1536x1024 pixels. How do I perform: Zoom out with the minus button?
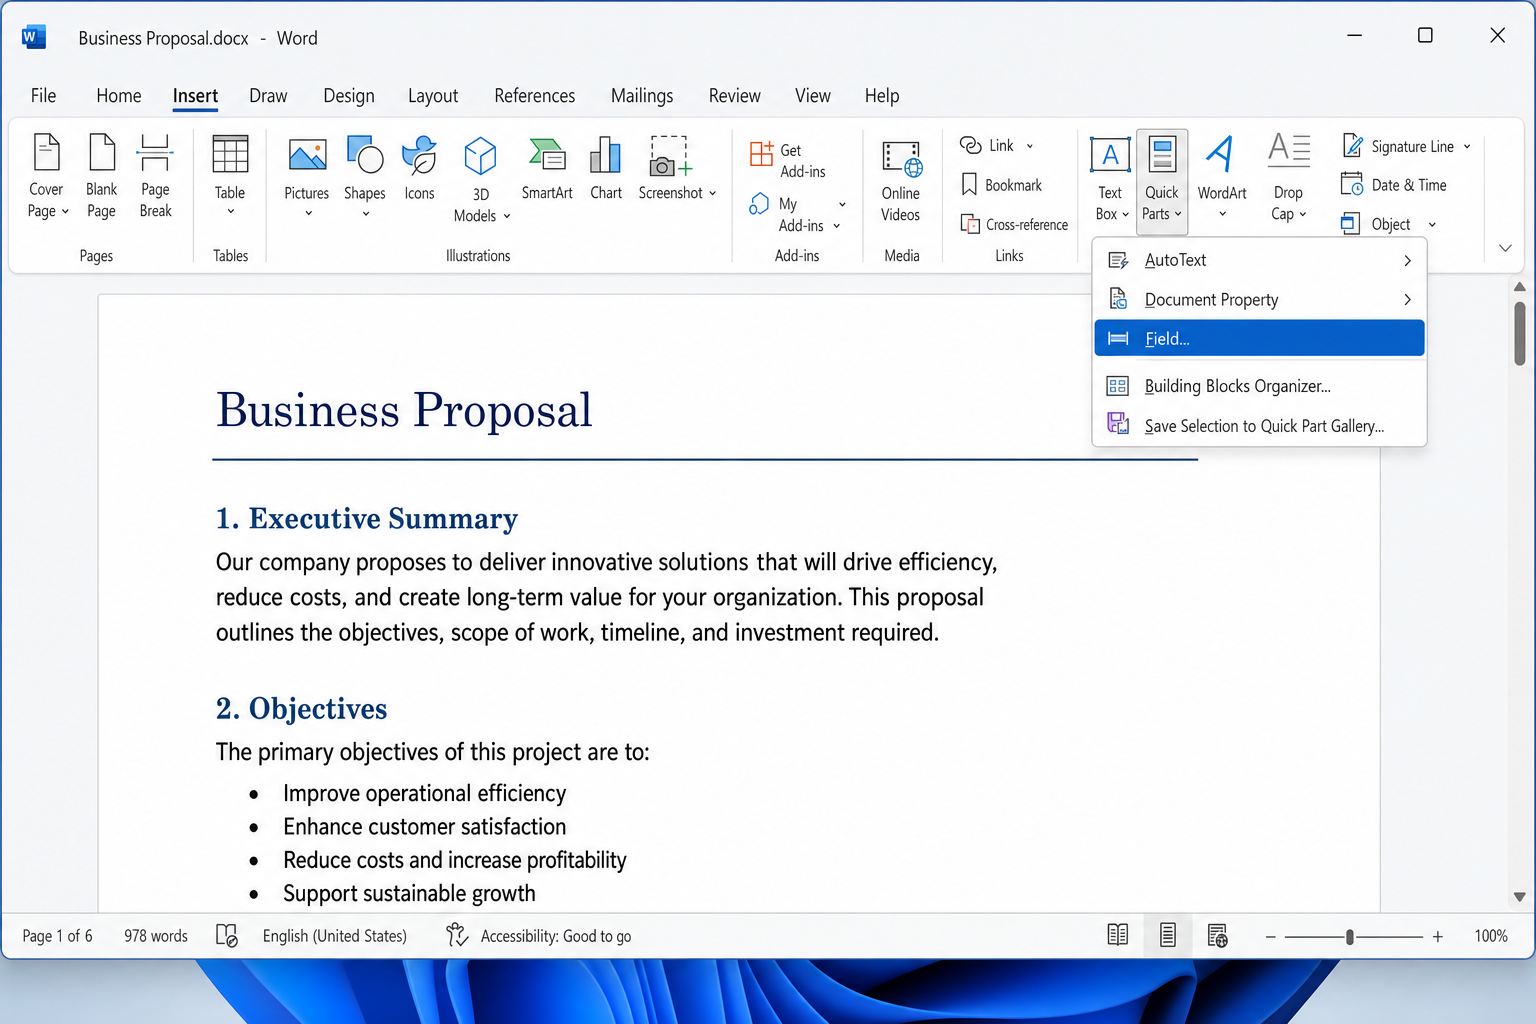[x=1271, y=937]
